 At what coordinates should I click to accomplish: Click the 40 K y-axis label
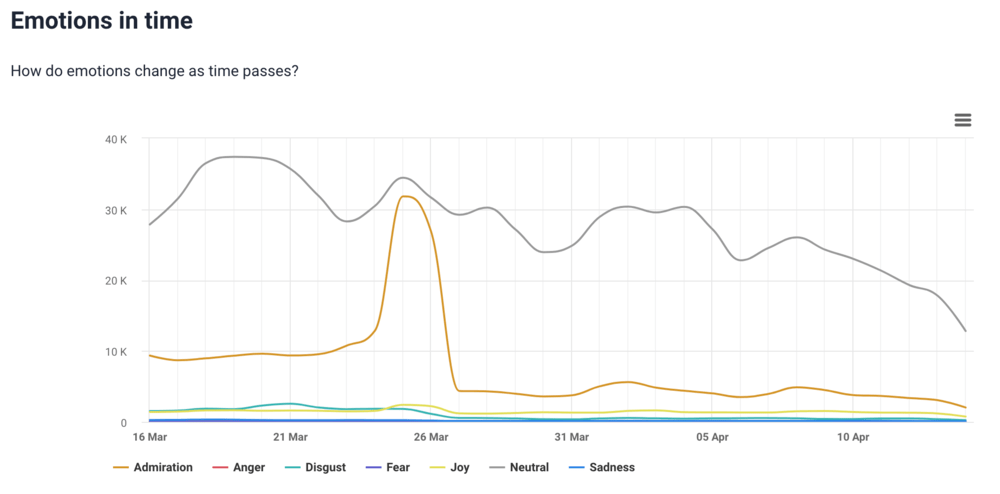point(116,139)
